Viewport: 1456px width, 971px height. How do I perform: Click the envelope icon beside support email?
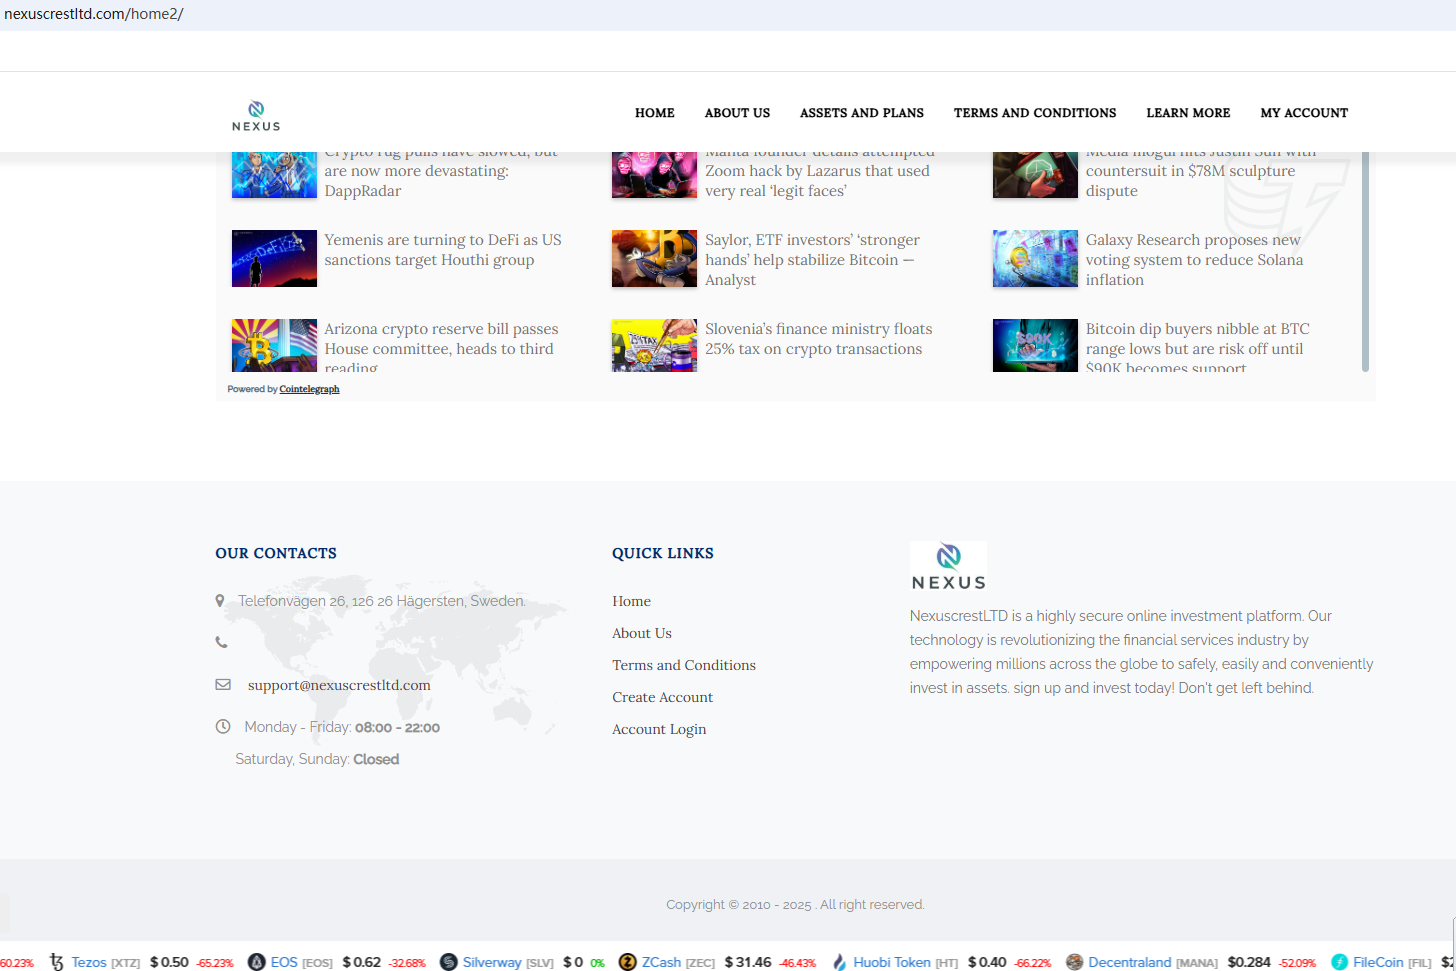pos(223,685)
